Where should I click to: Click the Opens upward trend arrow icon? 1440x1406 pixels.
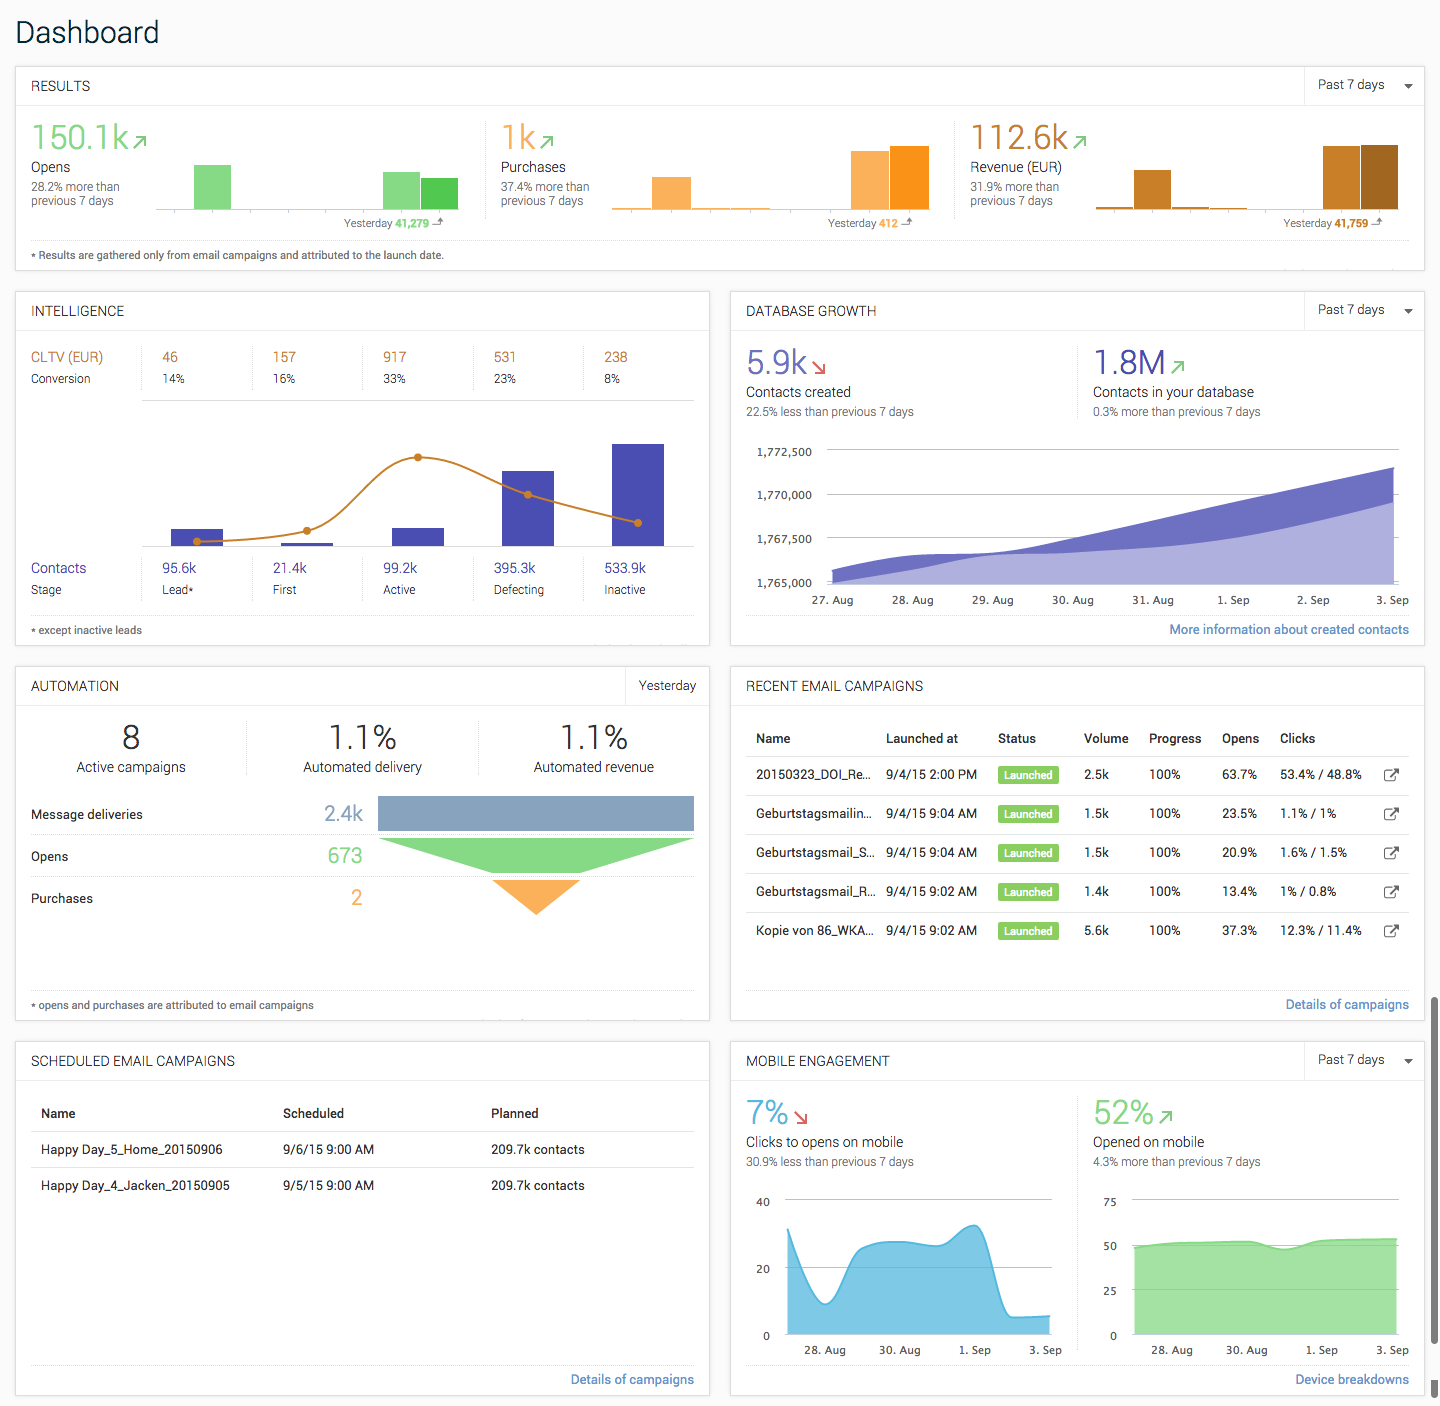(x=140, y=141)
